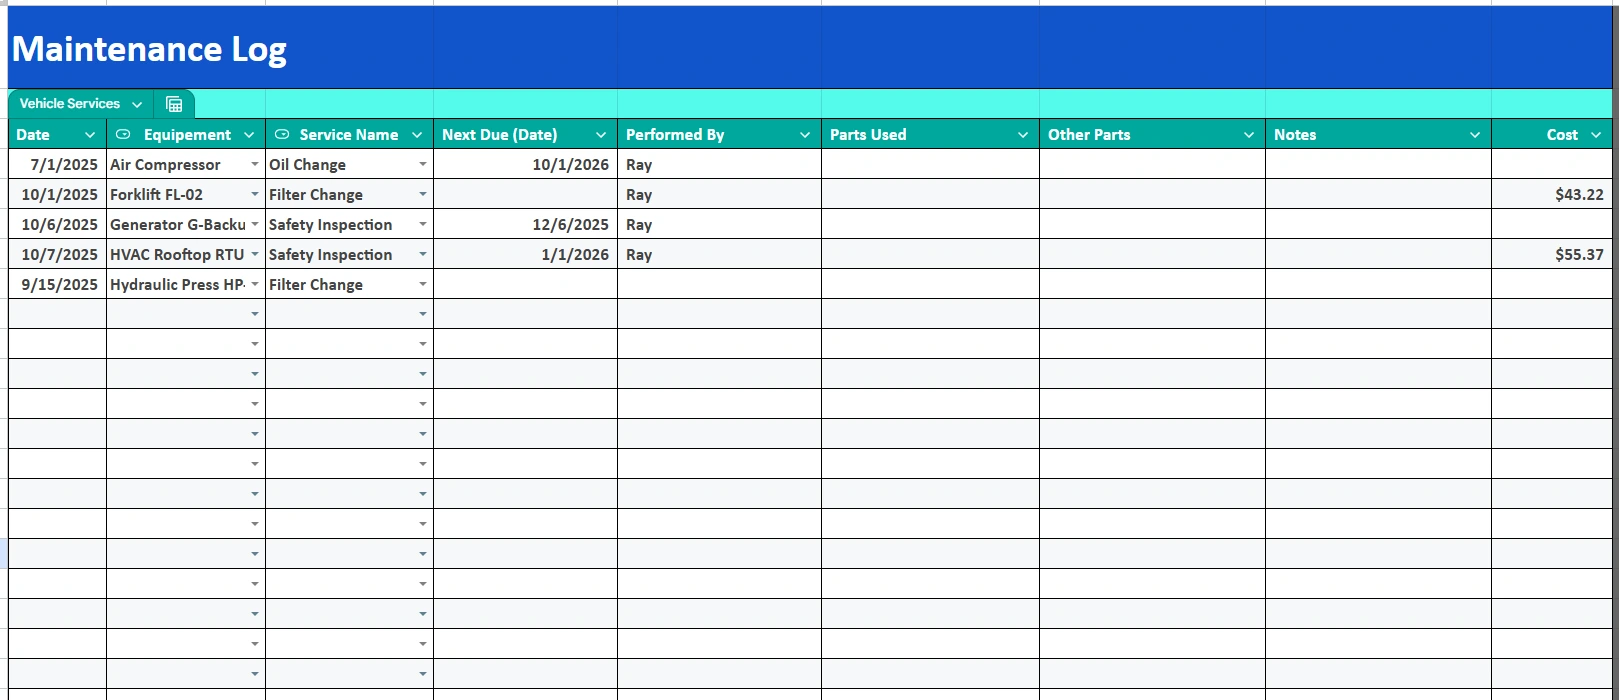Click the Date column header label
Image resolution: width=1619 pixels, height=700 pixels.
coord(33,135)
